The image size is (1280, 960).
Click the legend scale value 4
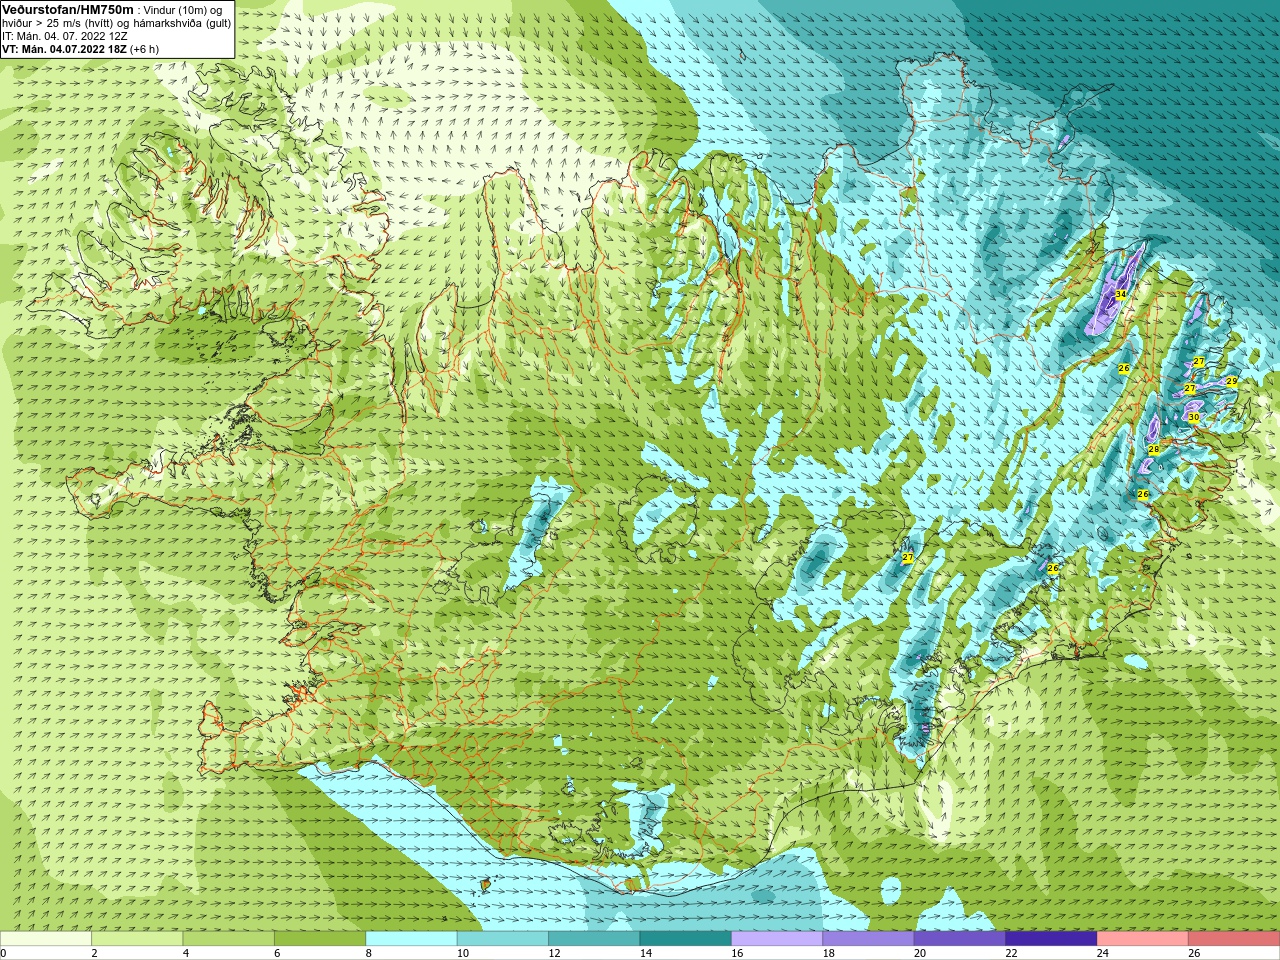tap(186, 953)
